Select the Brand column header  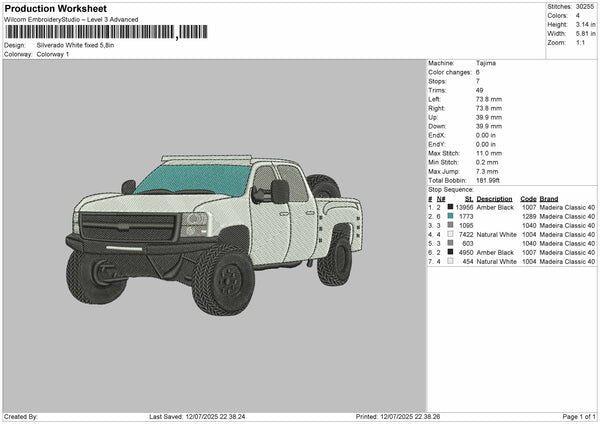[x=552, y=198]
